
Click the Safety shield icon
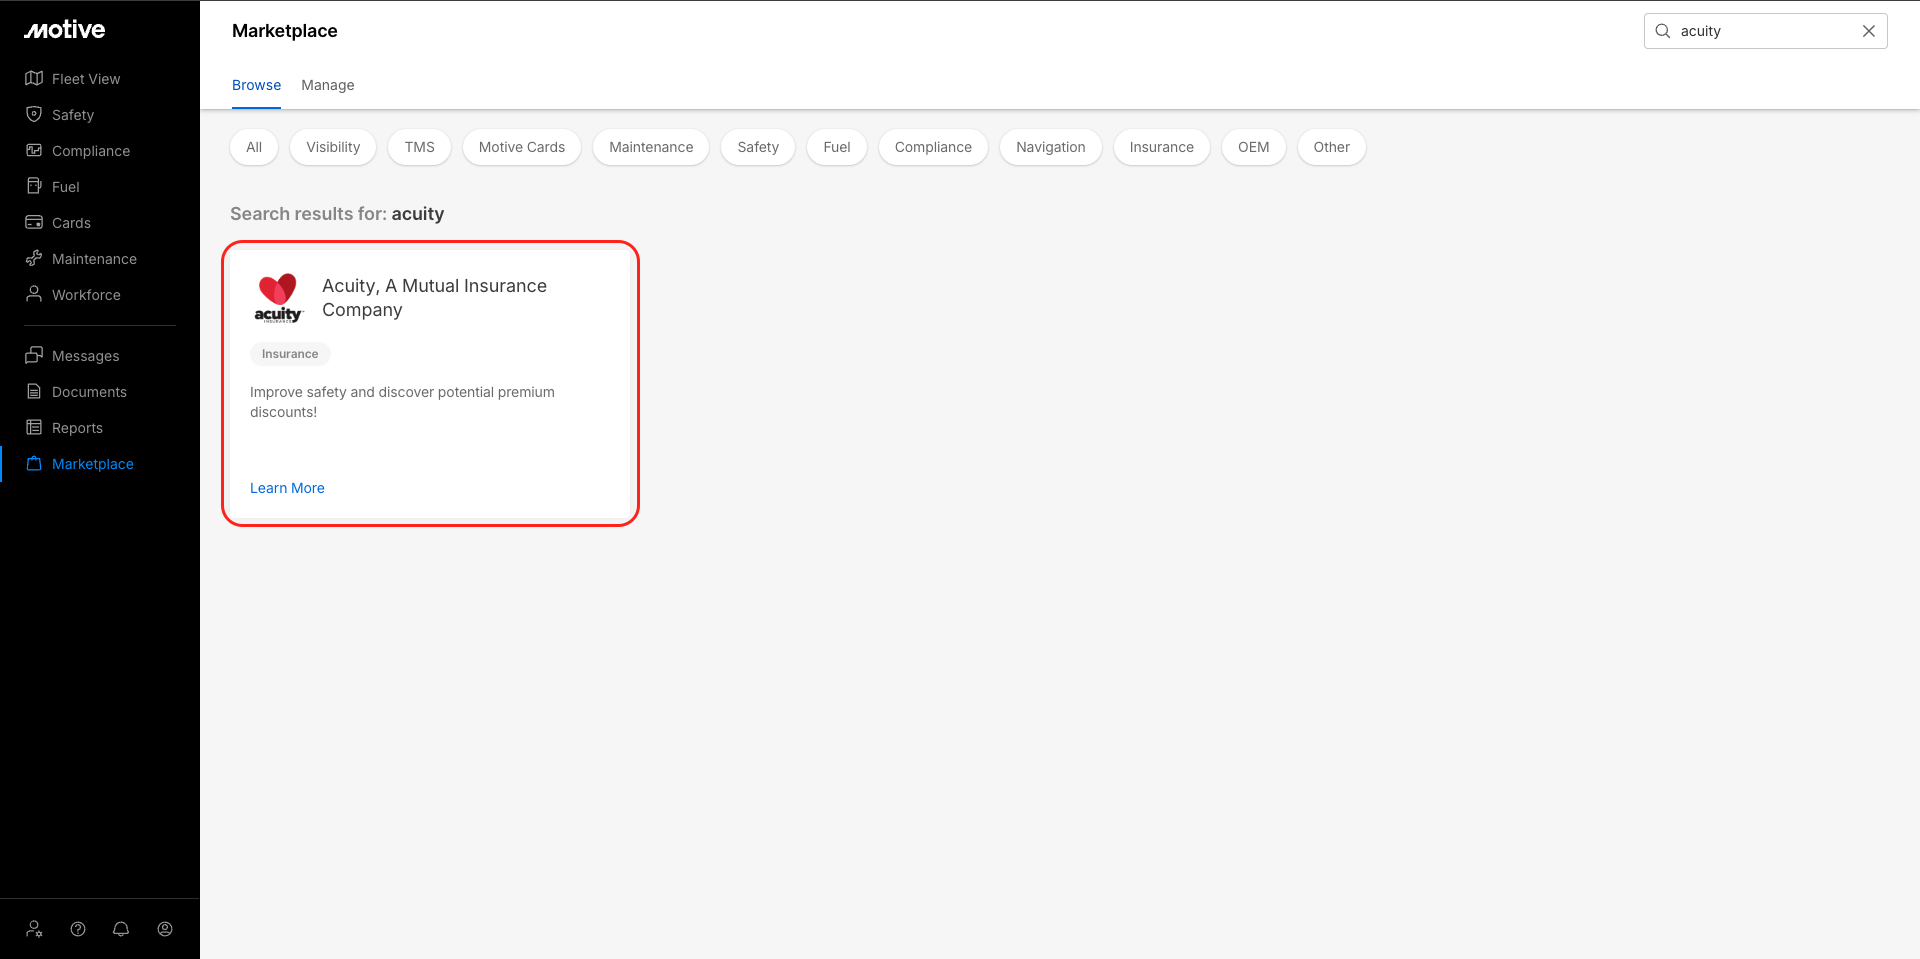(x=34, y=115)
